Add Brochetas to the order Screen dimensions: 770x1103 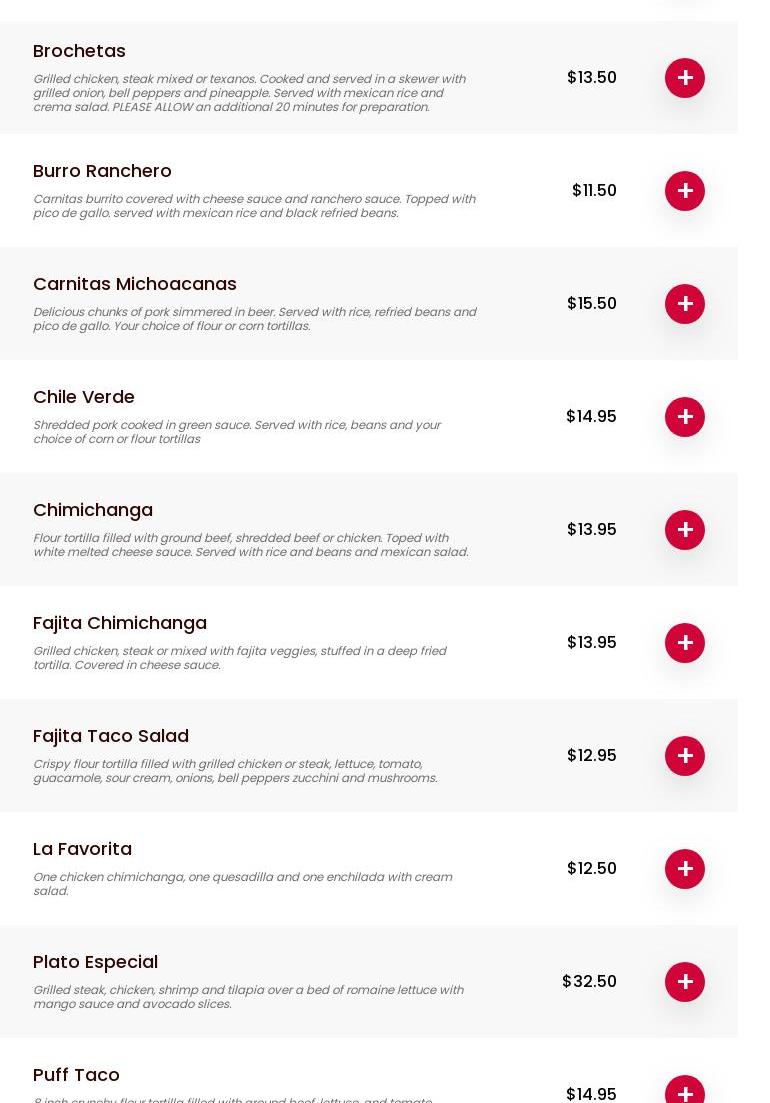coord(685,78)
